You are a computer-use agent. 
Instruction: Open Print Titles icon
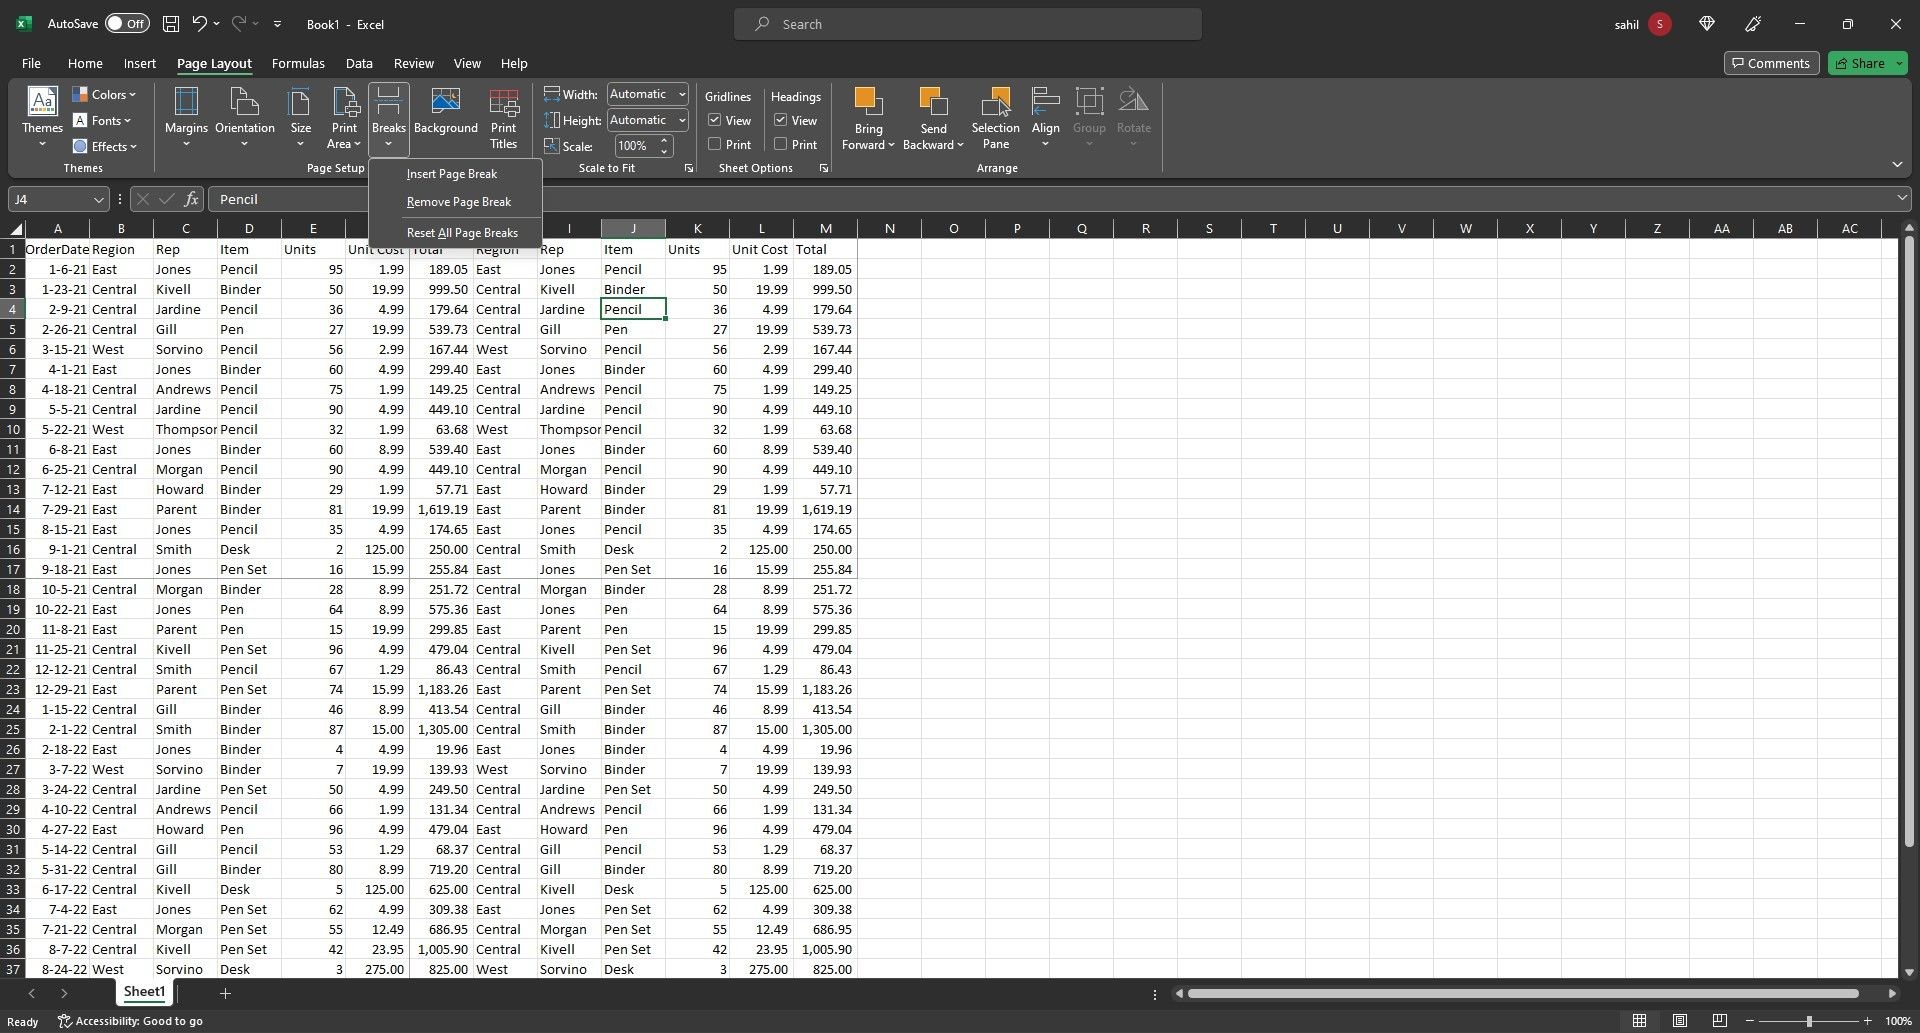[x=503, y=101]
